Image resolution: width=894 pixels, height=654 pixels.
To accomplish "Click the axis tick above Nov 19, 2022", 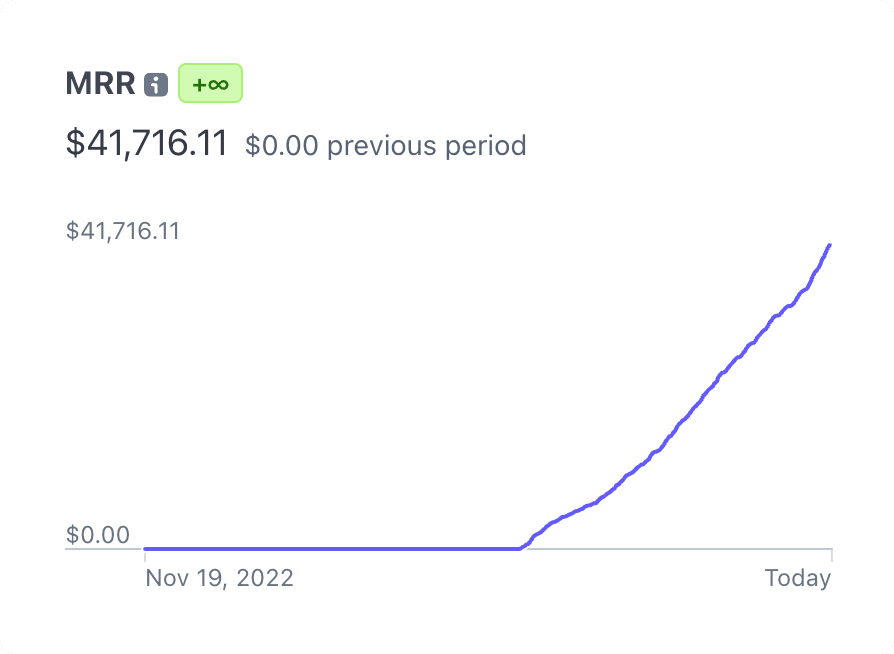I will click(x=145, y=556).
